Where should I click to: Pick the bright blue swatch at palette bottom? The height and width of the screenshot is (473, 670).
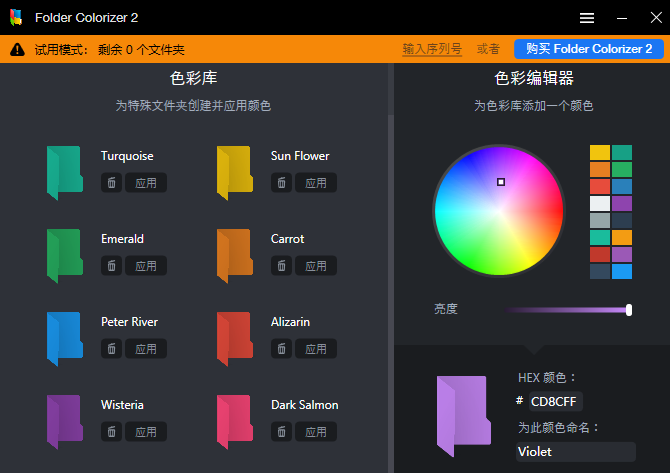click(622, 271)
